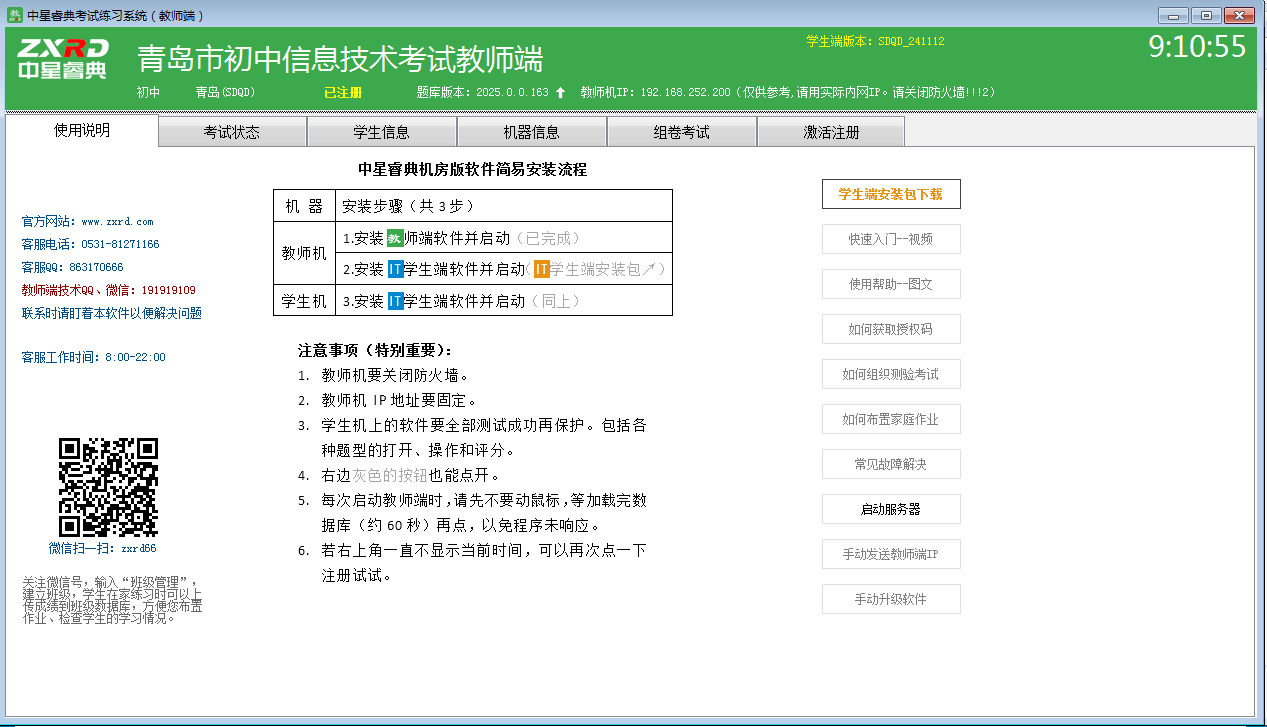The height and width of the screenshot is (727, 1267).
Task: Click the green 教 icon in step 1
Action: [x=395, y=238]
